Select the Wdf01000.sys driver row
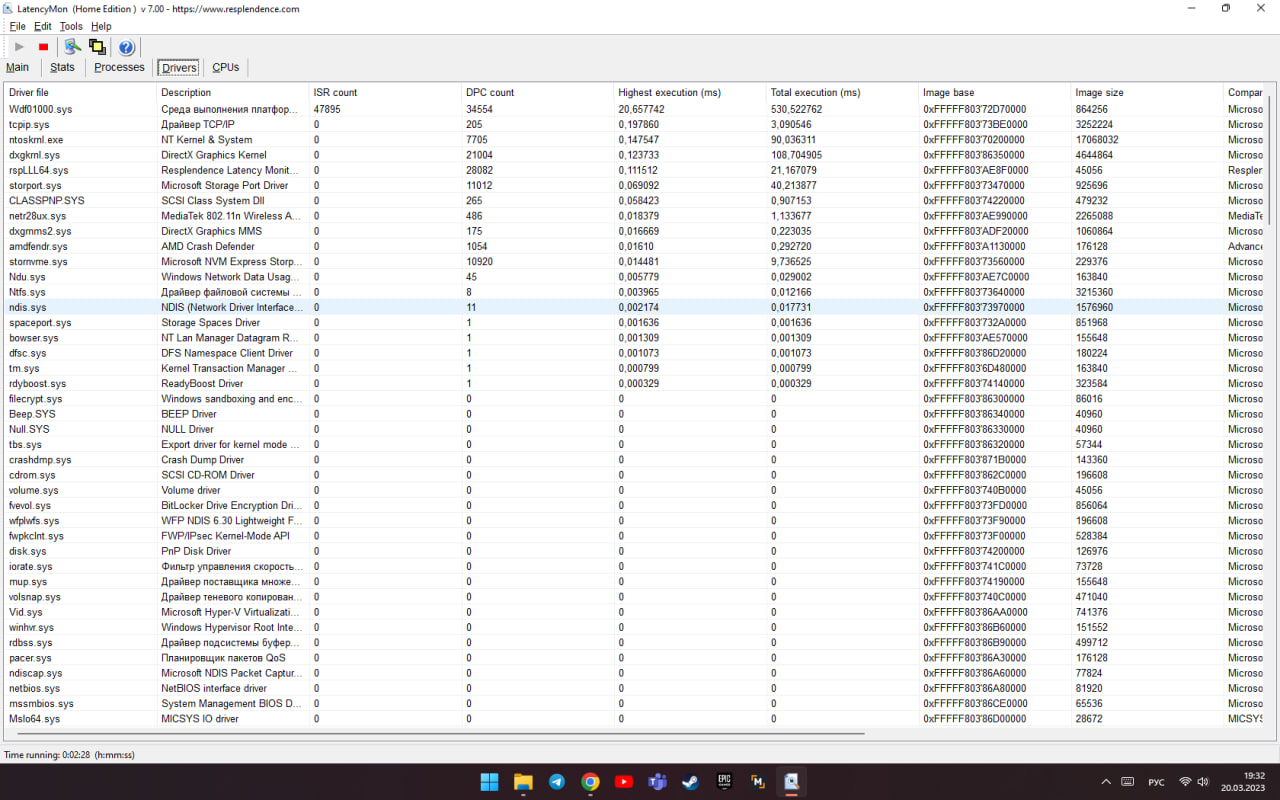This screenshot has height=800, width=1280. tap(633, 109)
